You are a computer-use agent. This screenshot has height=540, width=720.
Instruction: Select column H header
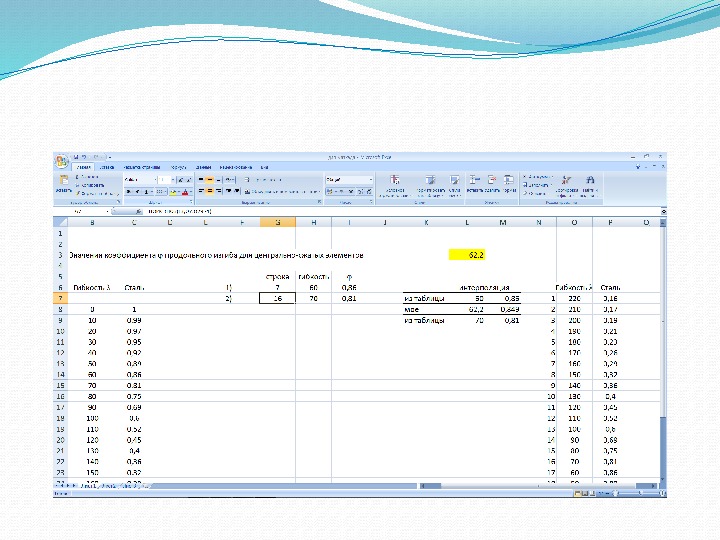tap(314, 222)
